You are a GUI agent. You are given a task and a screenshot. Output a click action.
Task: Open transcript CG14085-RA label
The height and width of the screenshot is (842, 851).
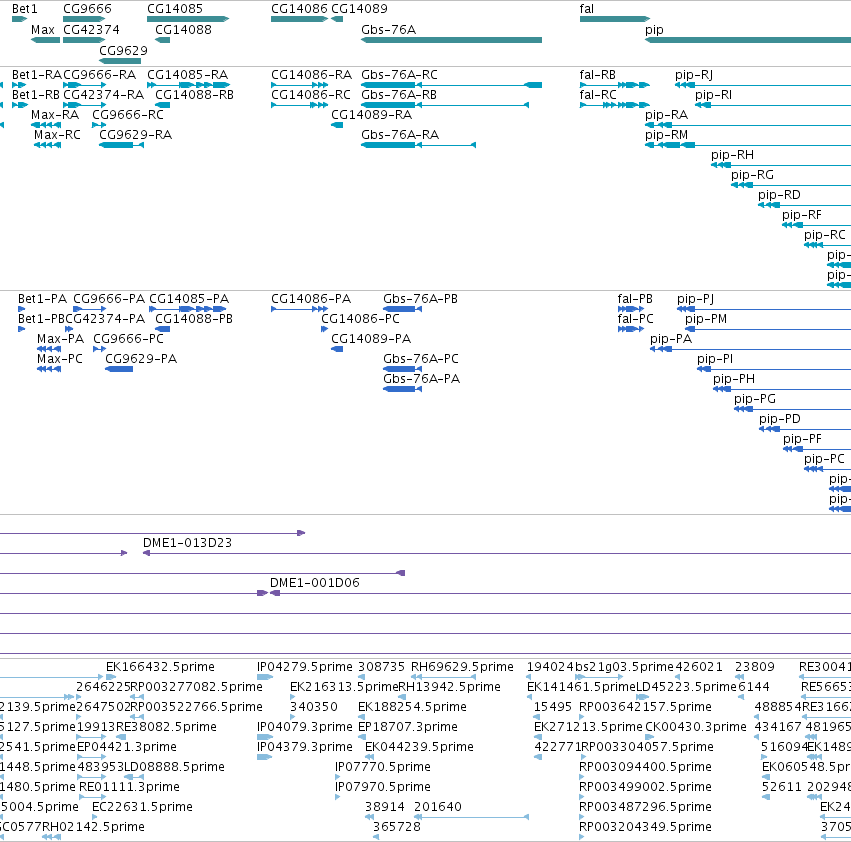click(188, 75)
